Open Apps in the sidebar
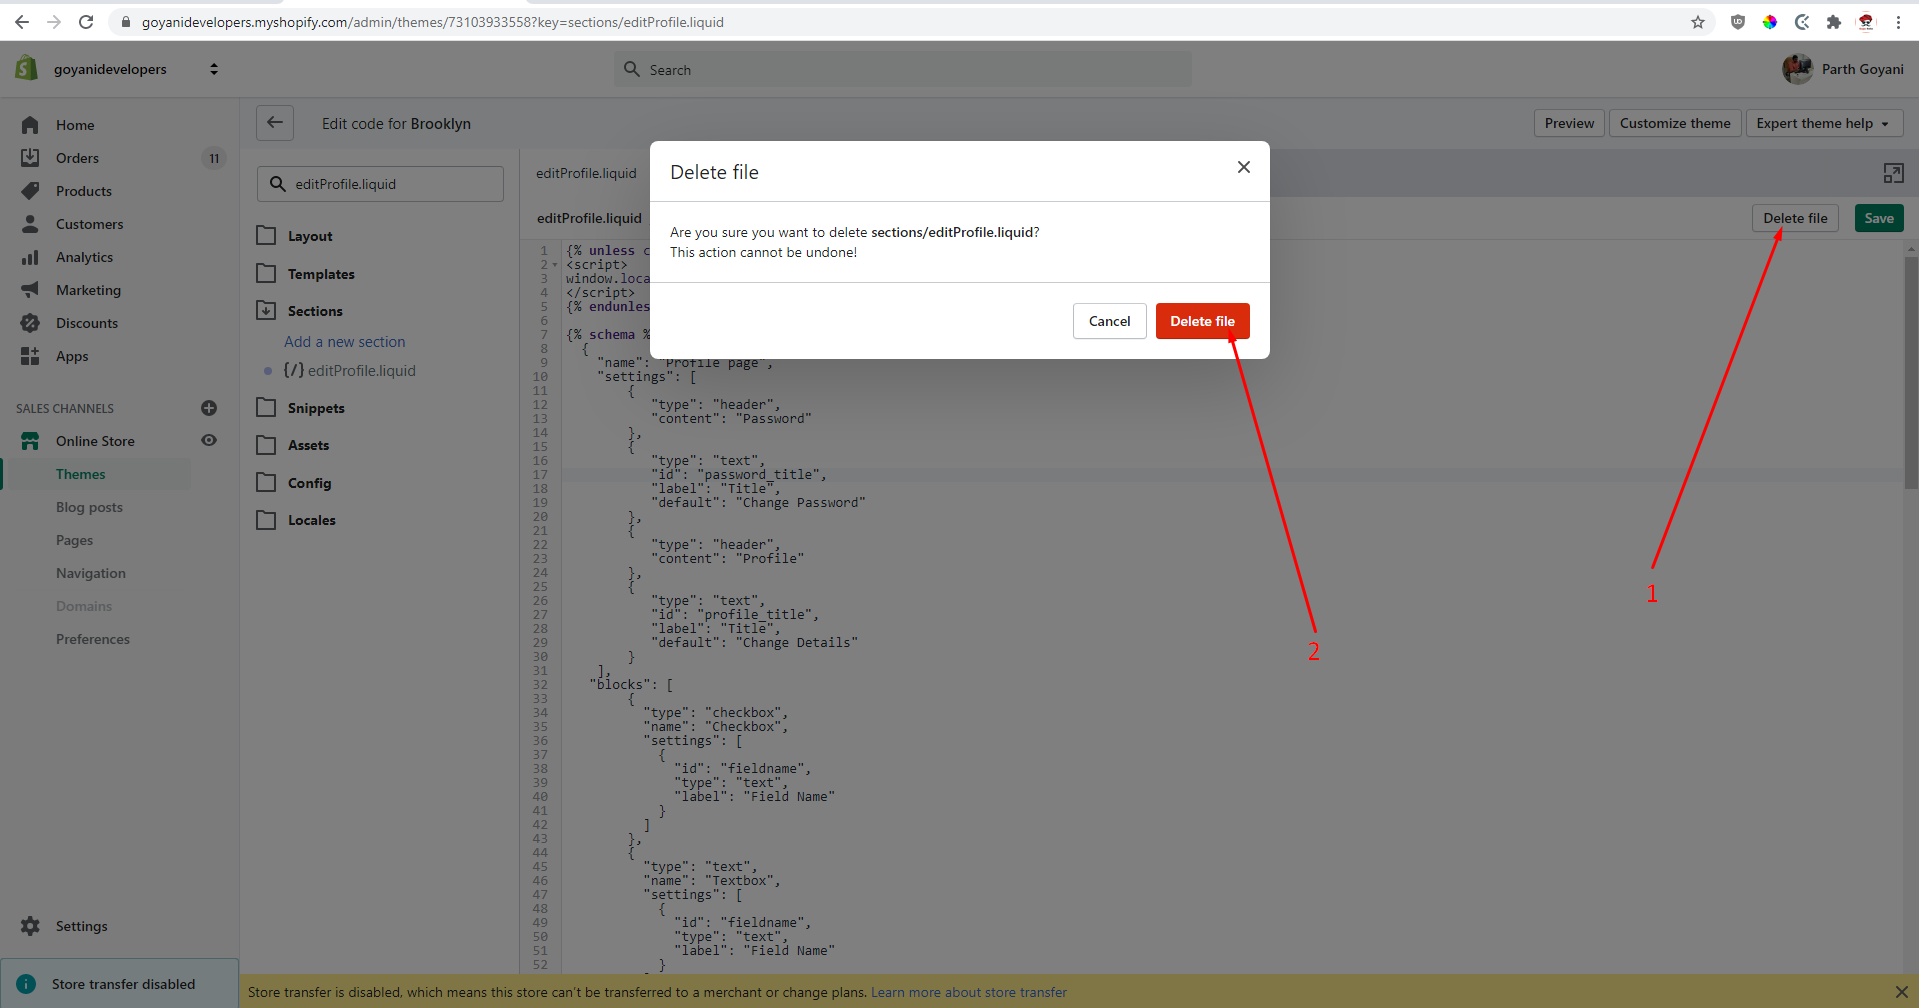This screenshot has height=1008, width=1919. (x=72, y=356)
